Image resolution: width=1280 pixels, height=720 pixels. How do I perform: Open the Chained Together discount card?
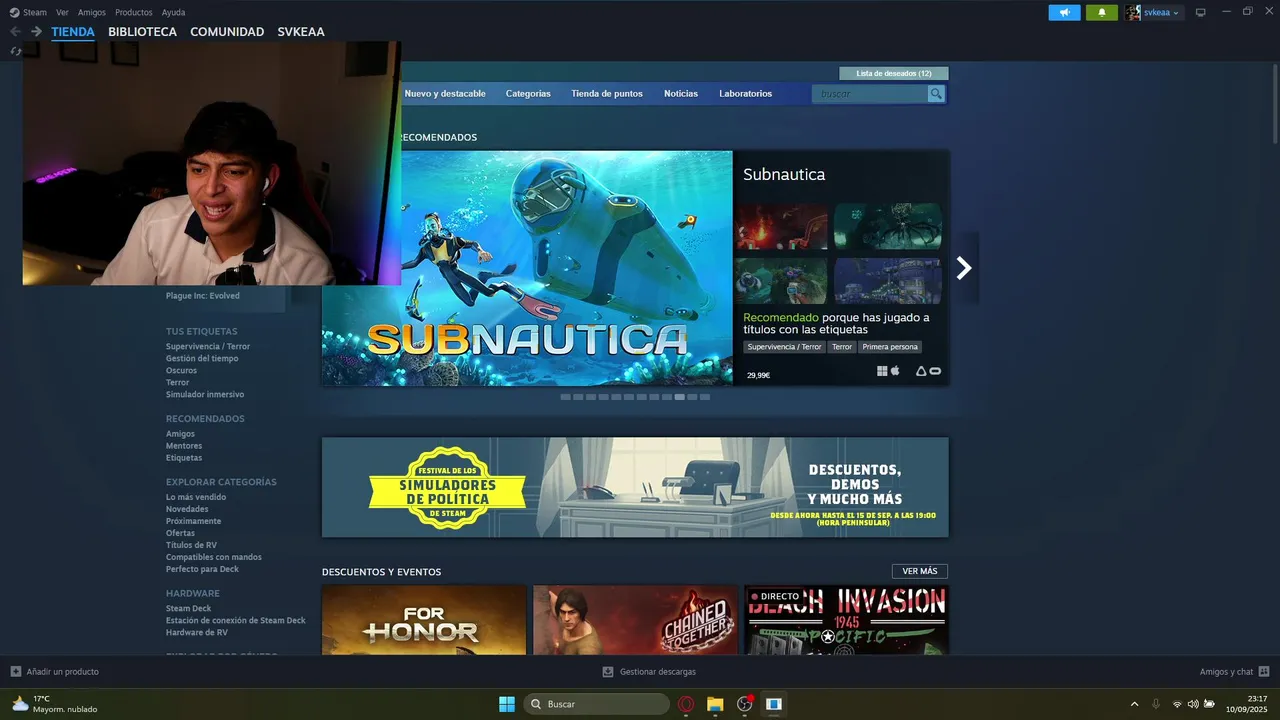click(x=635, y=620)
